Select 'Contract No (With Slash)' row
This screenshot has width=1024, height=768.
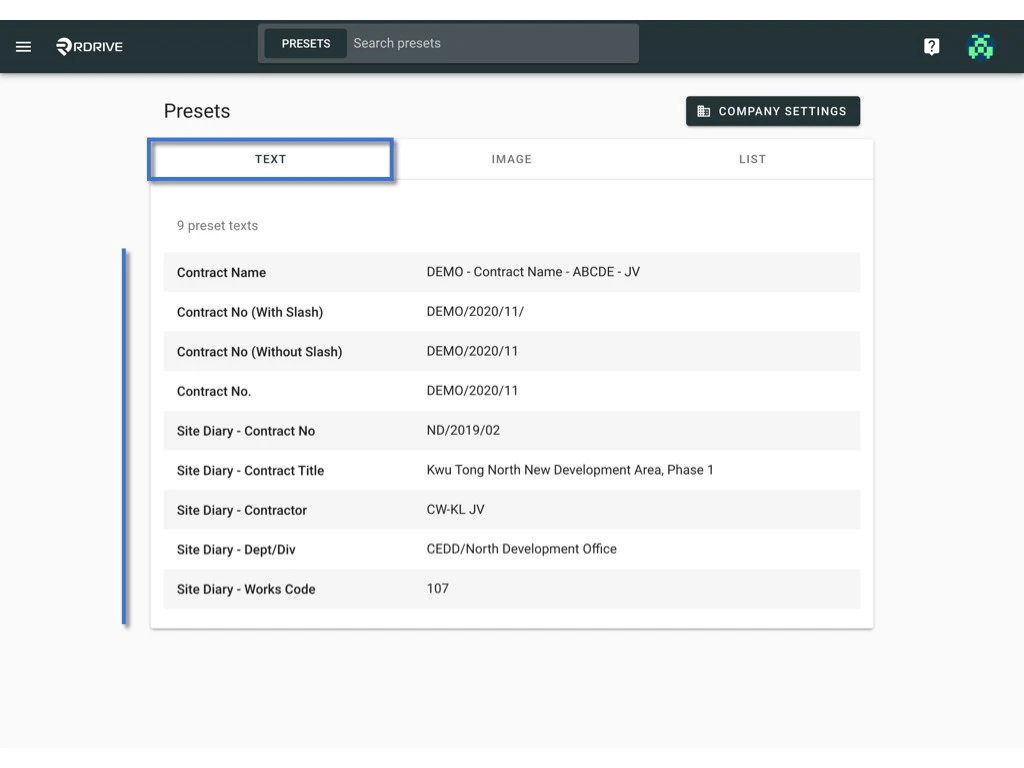[x=511, y=312]
